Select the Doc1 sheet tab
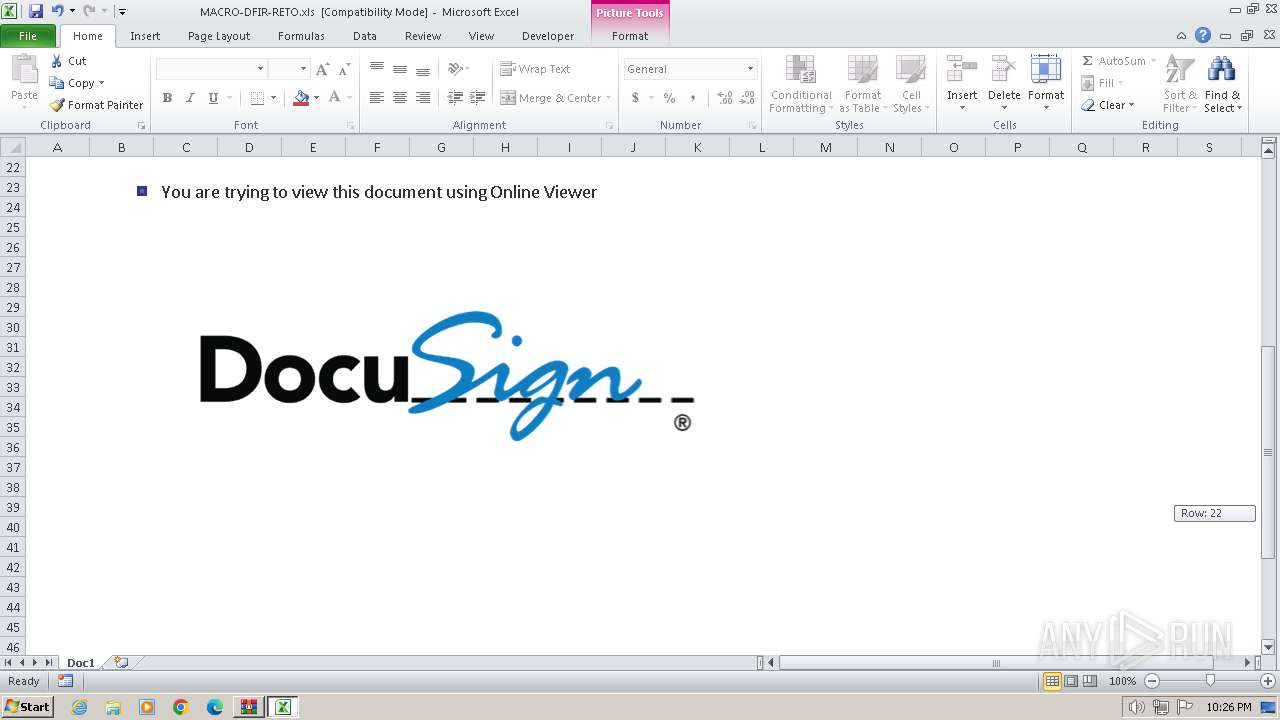Image resolution: width=1280 pixels, height=720 pixels. pos(80,663)
